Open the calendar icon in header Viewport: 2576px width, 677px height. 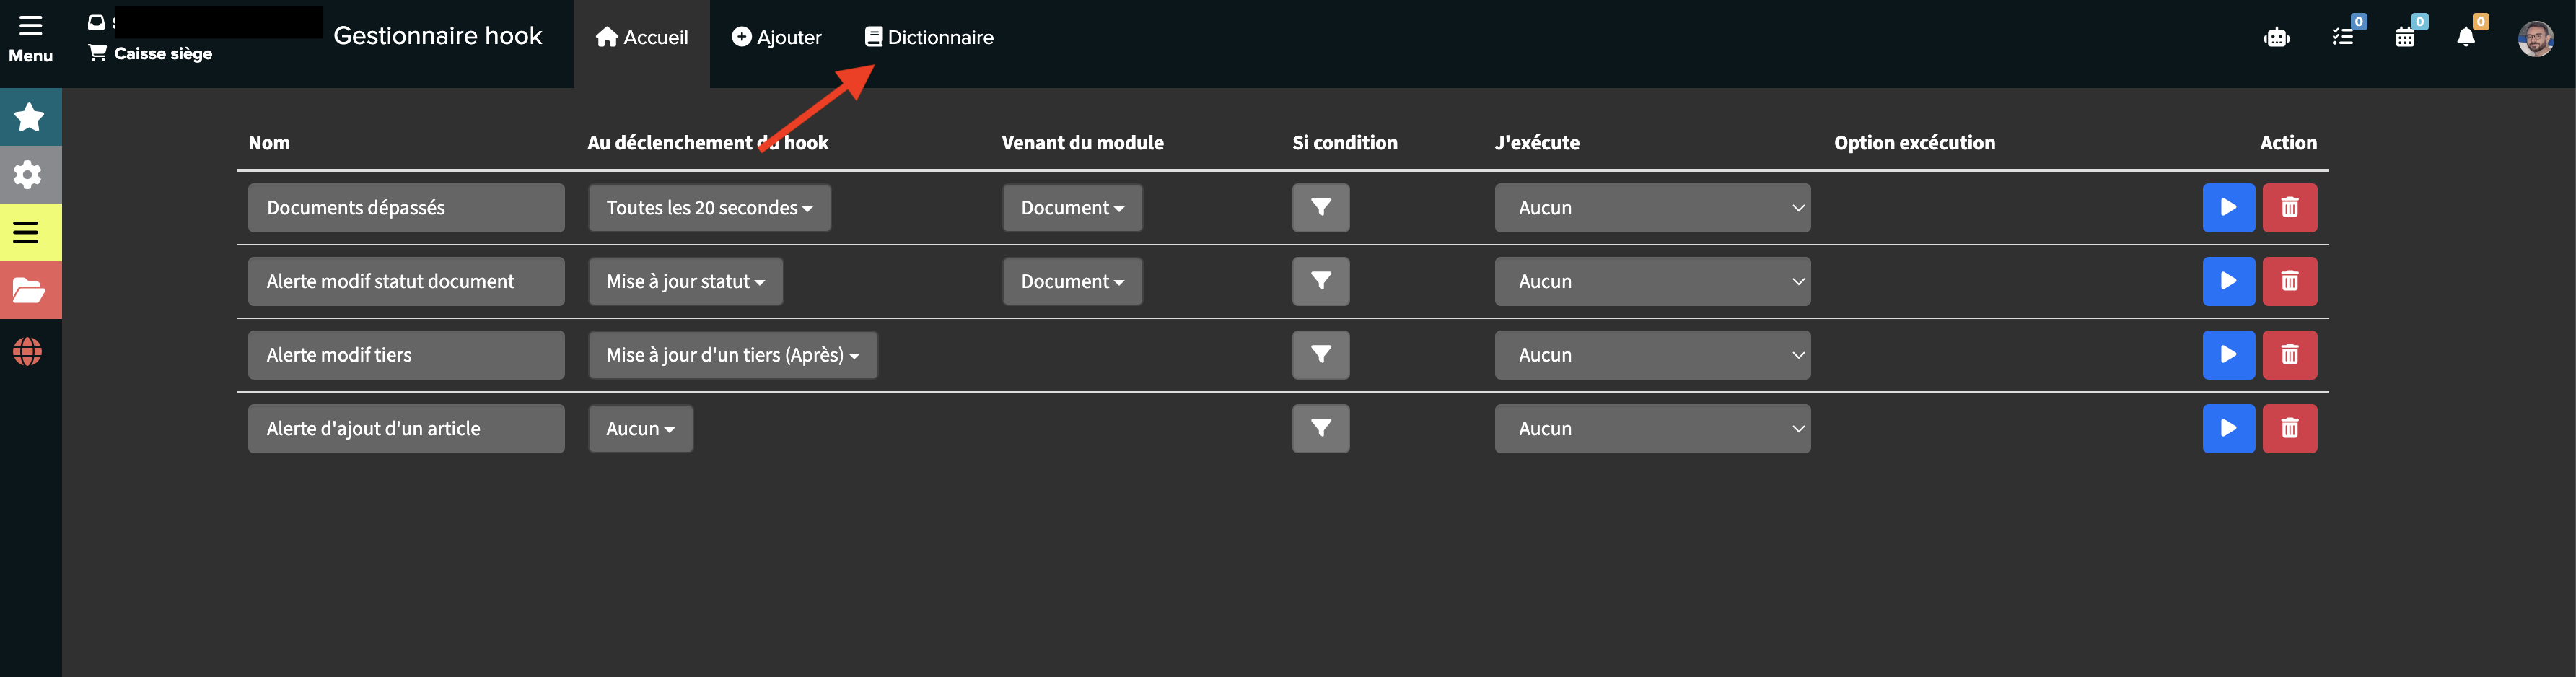point(2405,37)
